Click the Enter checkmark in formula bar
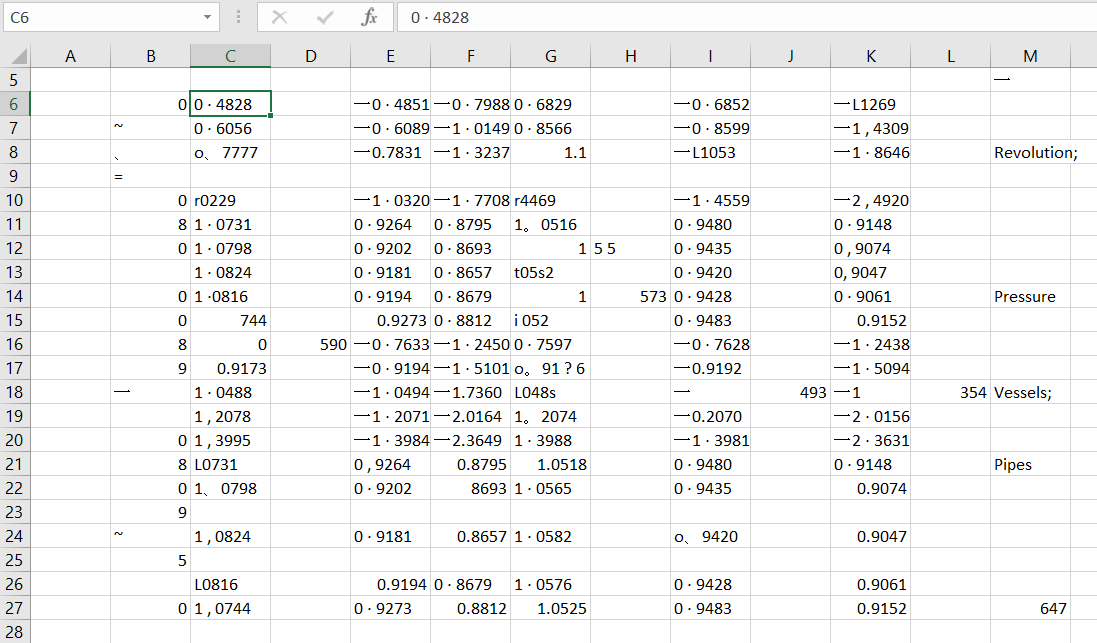Image resolution: width=1097 pixels, height=643 pixels. pos(324,17)
